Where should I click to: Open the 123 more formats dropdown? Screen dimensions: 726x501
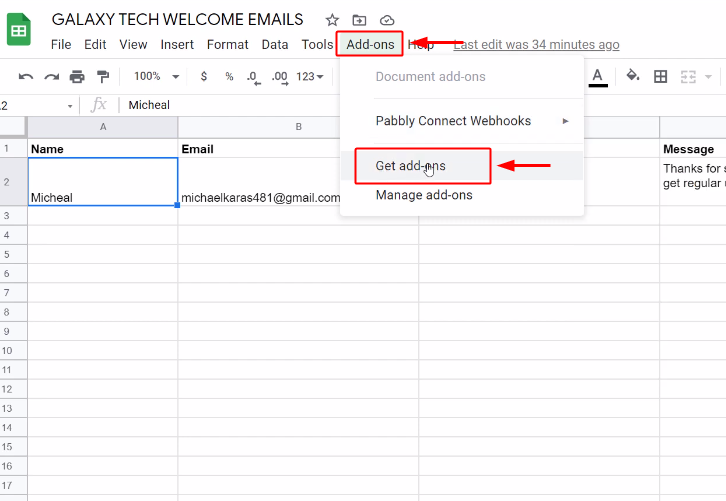[310, 76]
